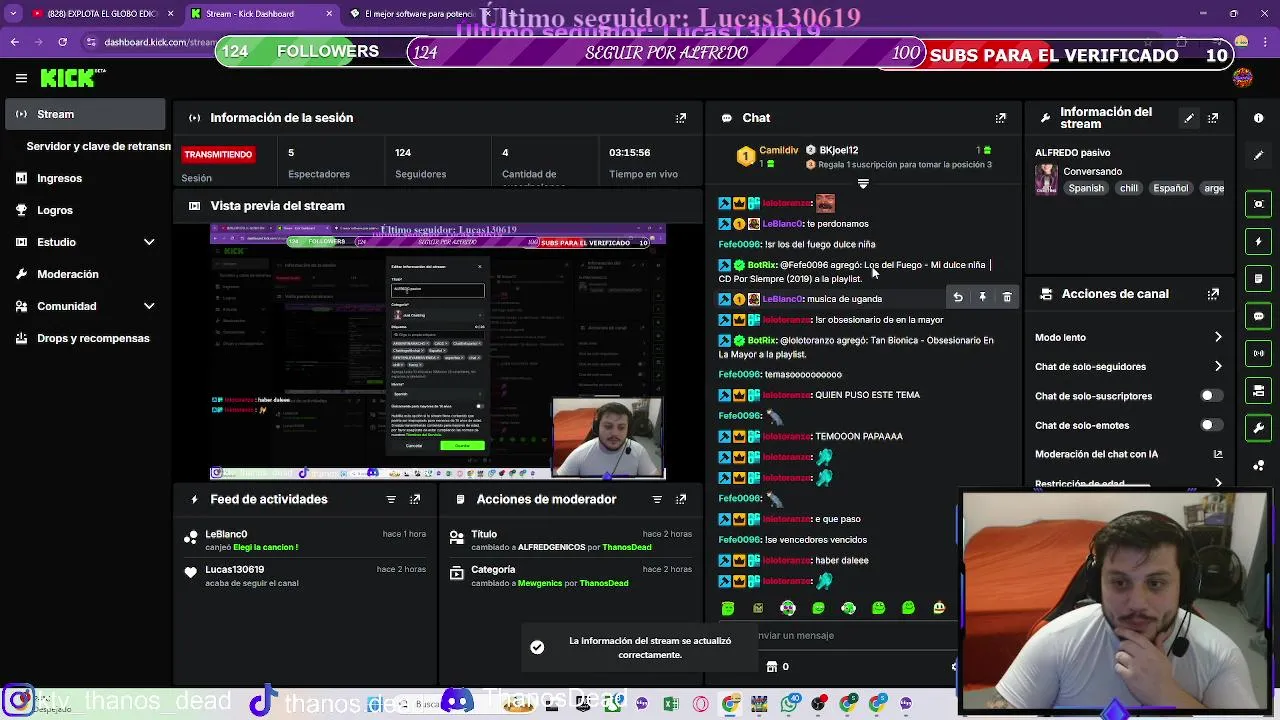
Task: Insert the last yellow smiley emote
Action: pyautogui.click(x=938, y=608)
